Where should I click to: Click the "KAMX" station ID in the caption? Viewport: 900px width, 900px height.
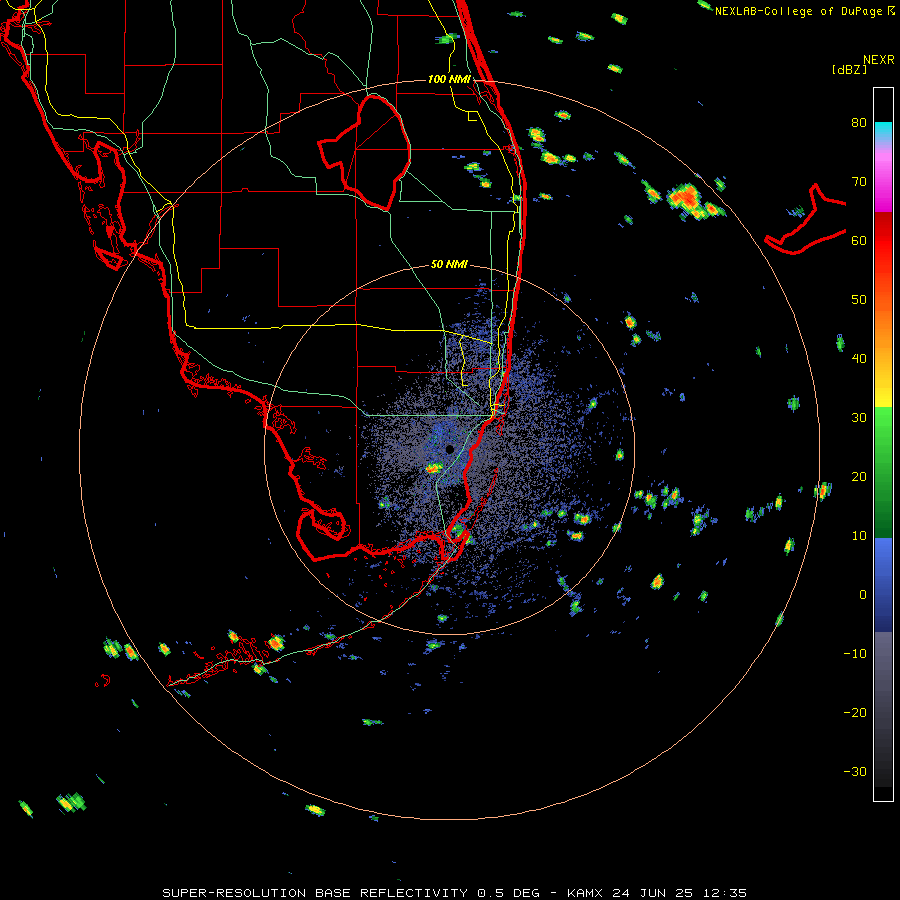click(586, 893)
